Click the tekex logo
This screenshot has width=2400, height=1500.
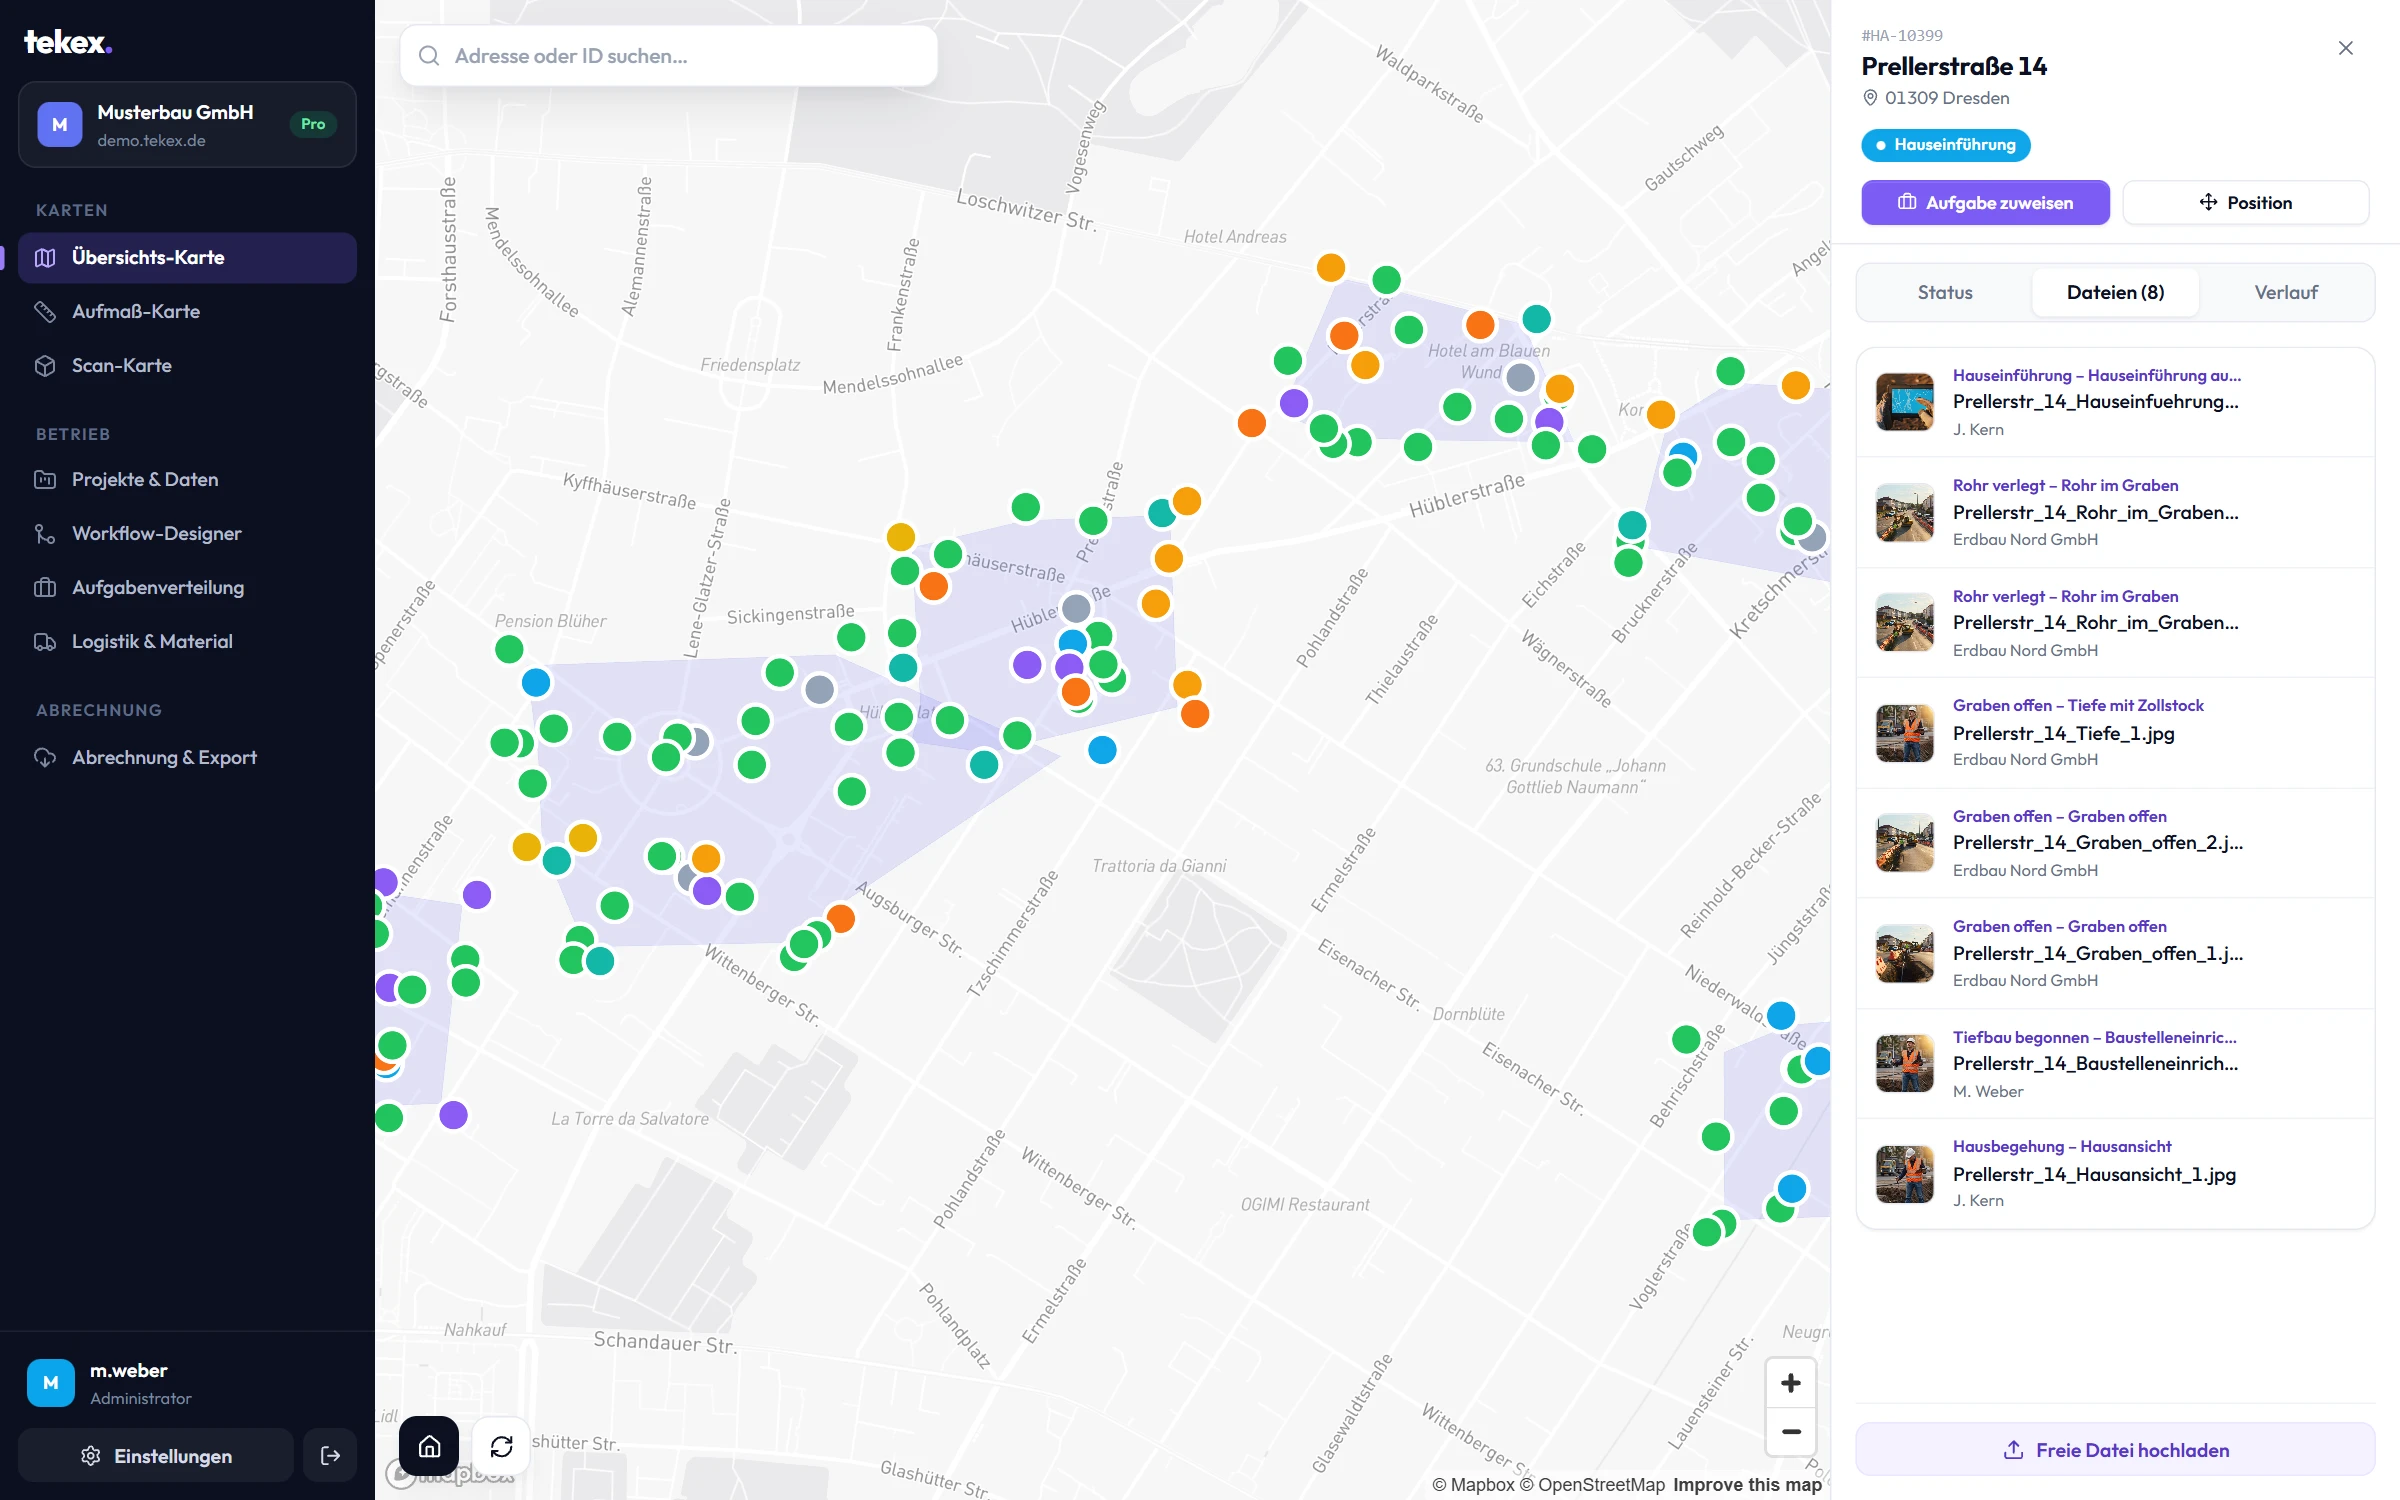tap(68, 42)
